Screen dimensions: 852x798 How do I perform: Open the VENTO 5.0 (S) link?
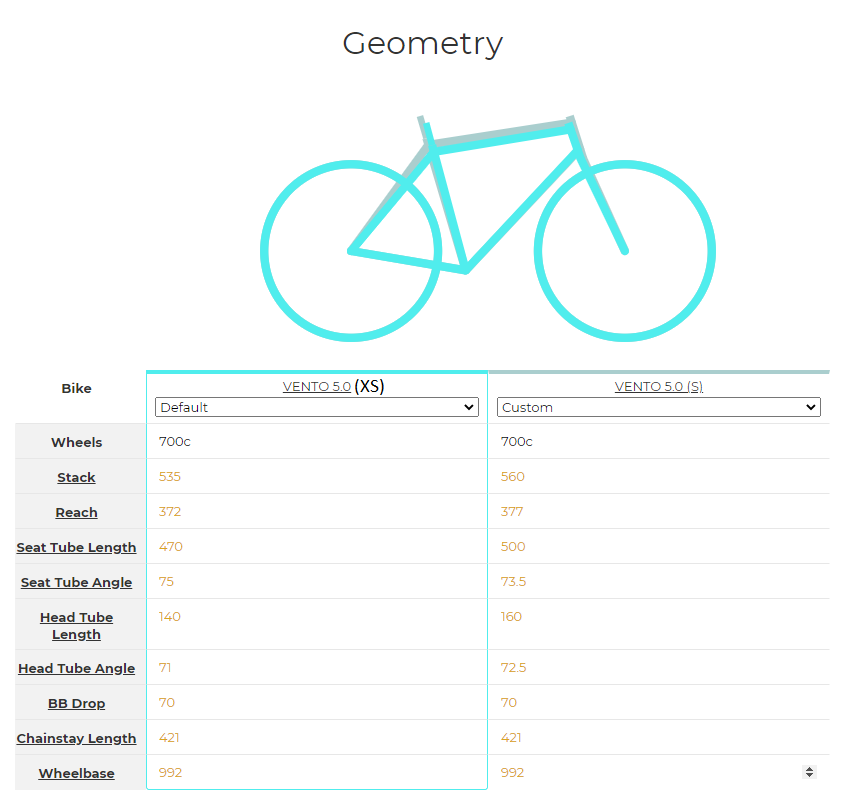click(659, 386)
